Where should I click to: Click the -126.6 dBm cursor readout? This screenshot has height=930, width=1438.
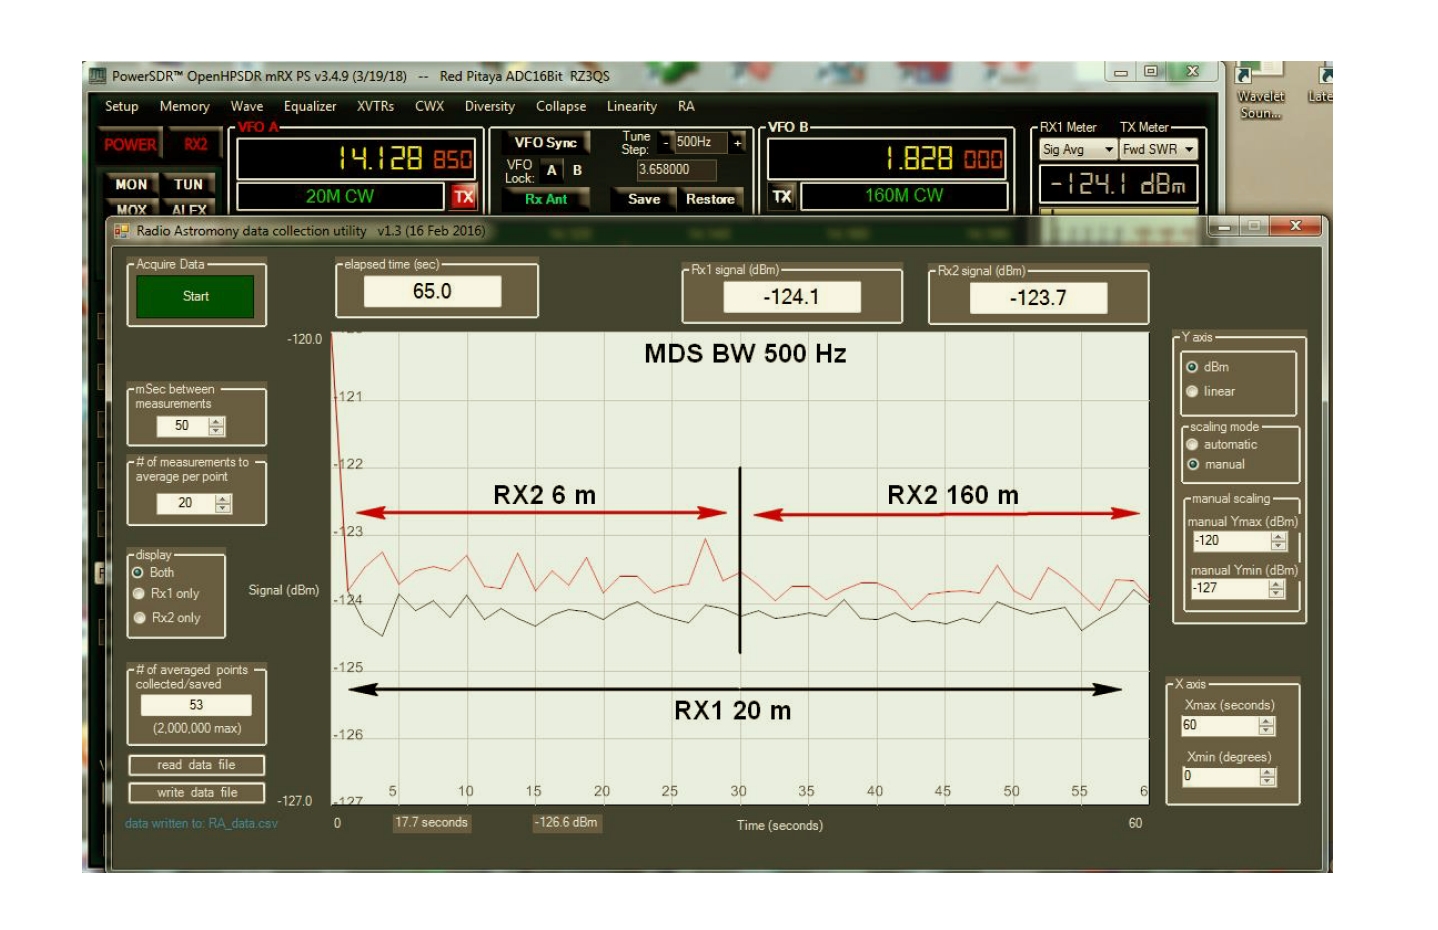[x=565, y=823]
